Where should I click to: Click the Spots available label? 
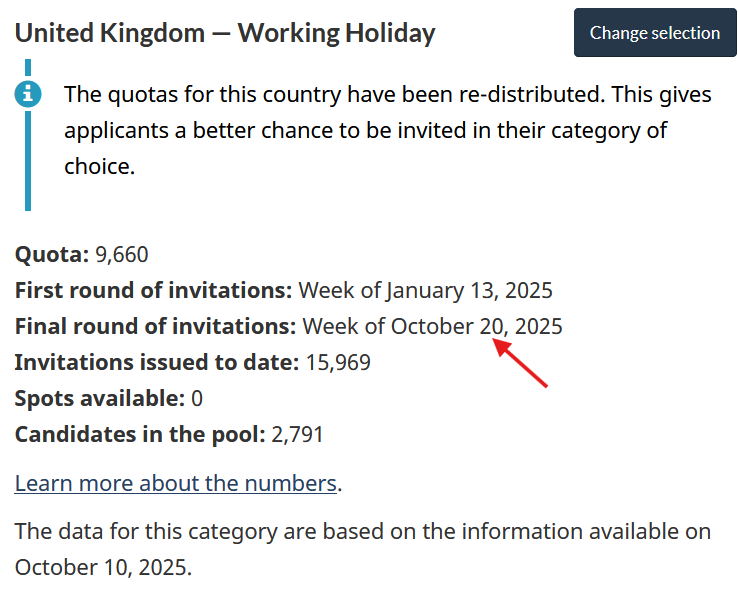[x=99, y=399]
